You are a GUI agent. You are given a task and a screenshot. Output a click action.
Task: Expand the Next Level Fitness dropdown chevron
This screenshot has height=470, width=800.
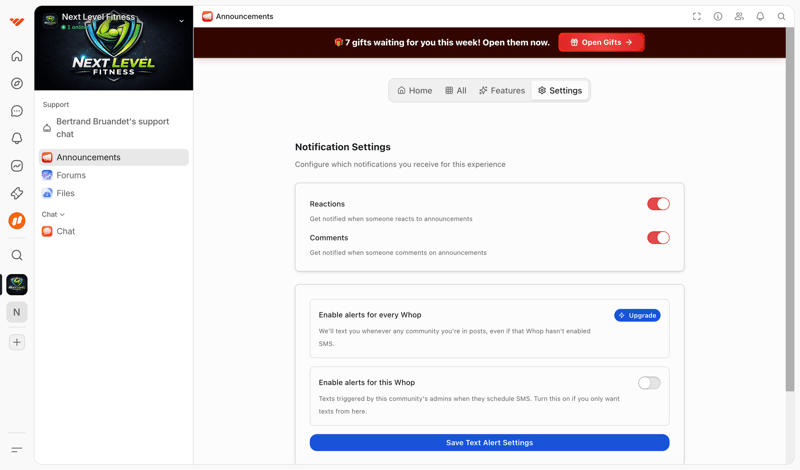click(181, 20)
